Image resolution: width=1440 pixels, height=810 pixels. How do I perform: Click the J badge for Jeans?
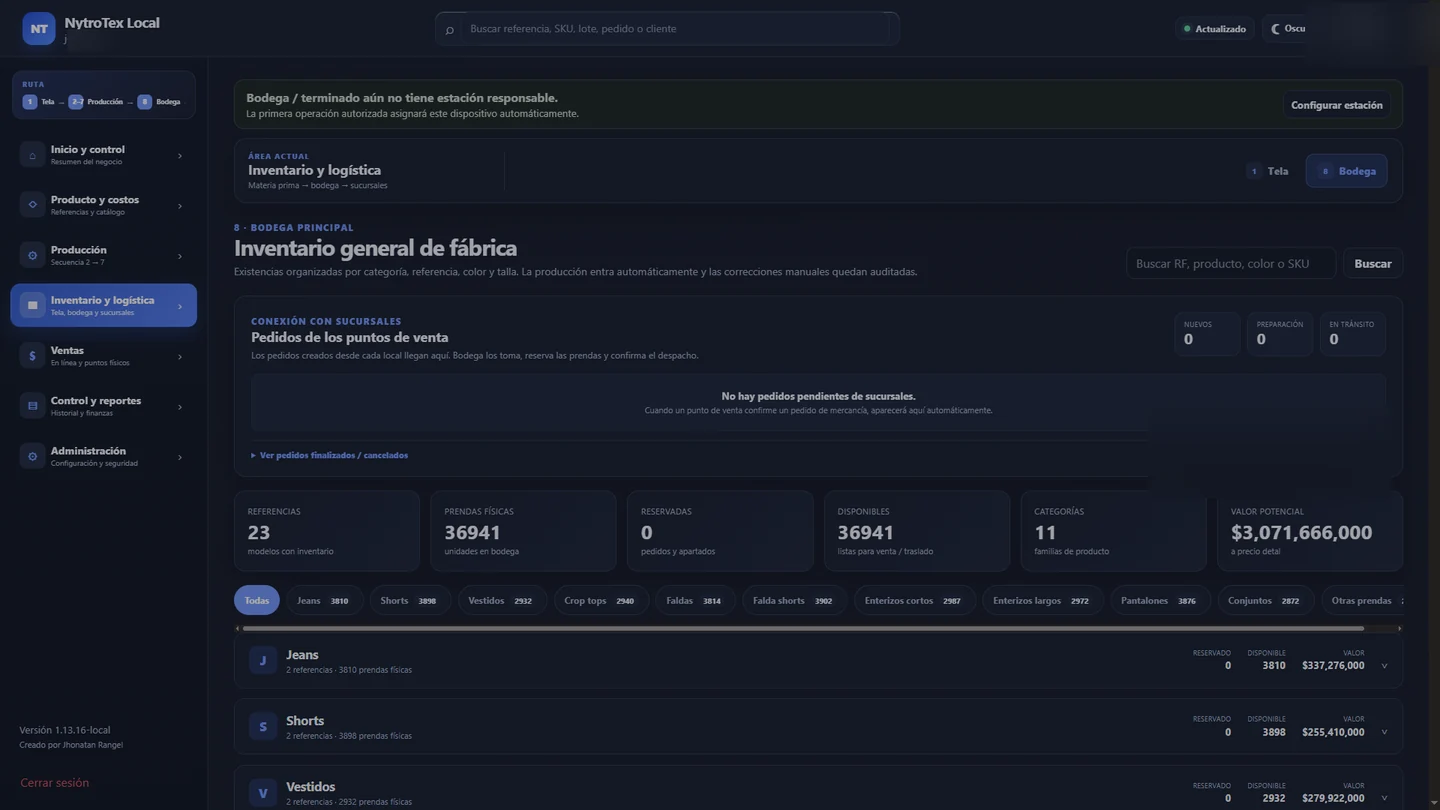(263, 661)
